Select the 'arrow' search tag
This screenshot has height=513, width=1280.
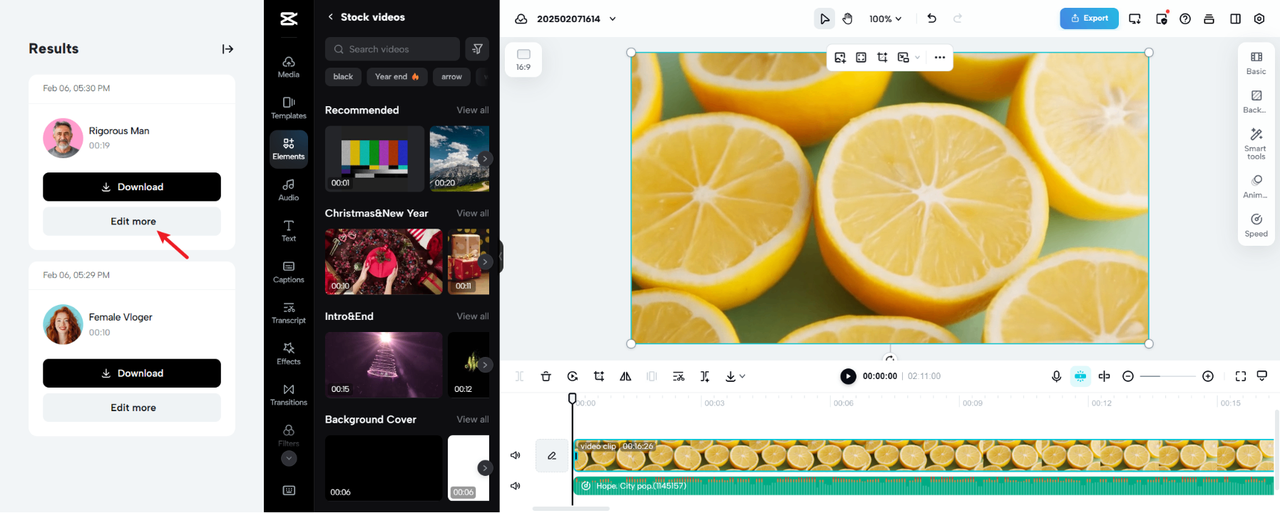click(x=452, y=76)
